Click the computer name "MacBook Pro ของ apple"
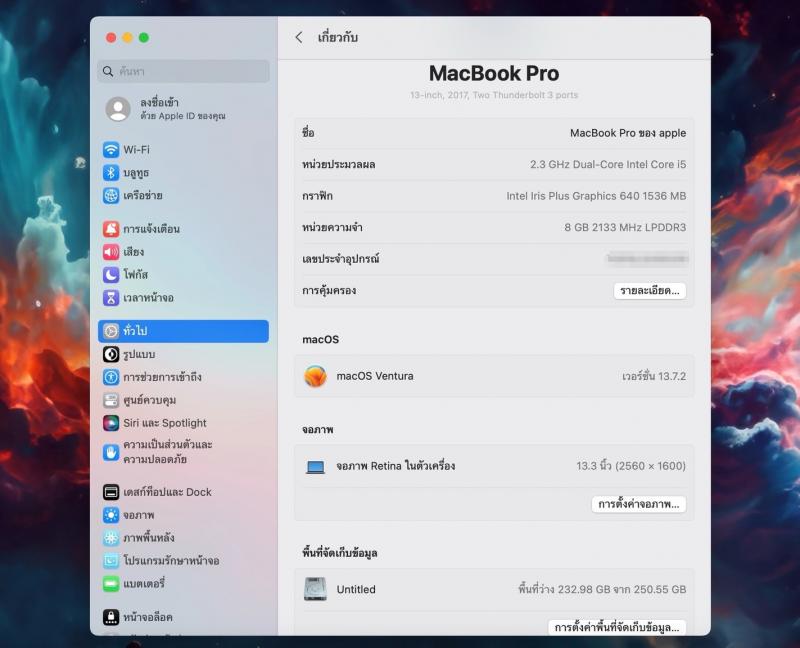The width and height of the screenshot is (800, 648). coord(628,133)
